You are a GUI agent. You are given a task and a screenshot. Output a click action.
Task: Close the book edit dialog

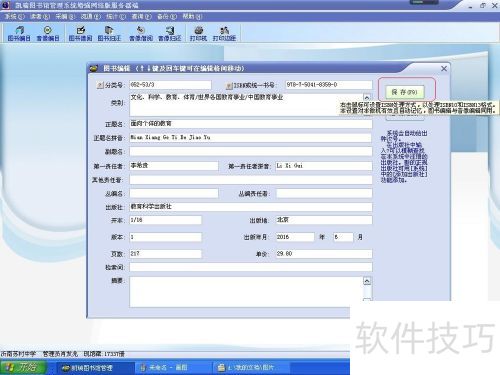[x=444, y=68]
